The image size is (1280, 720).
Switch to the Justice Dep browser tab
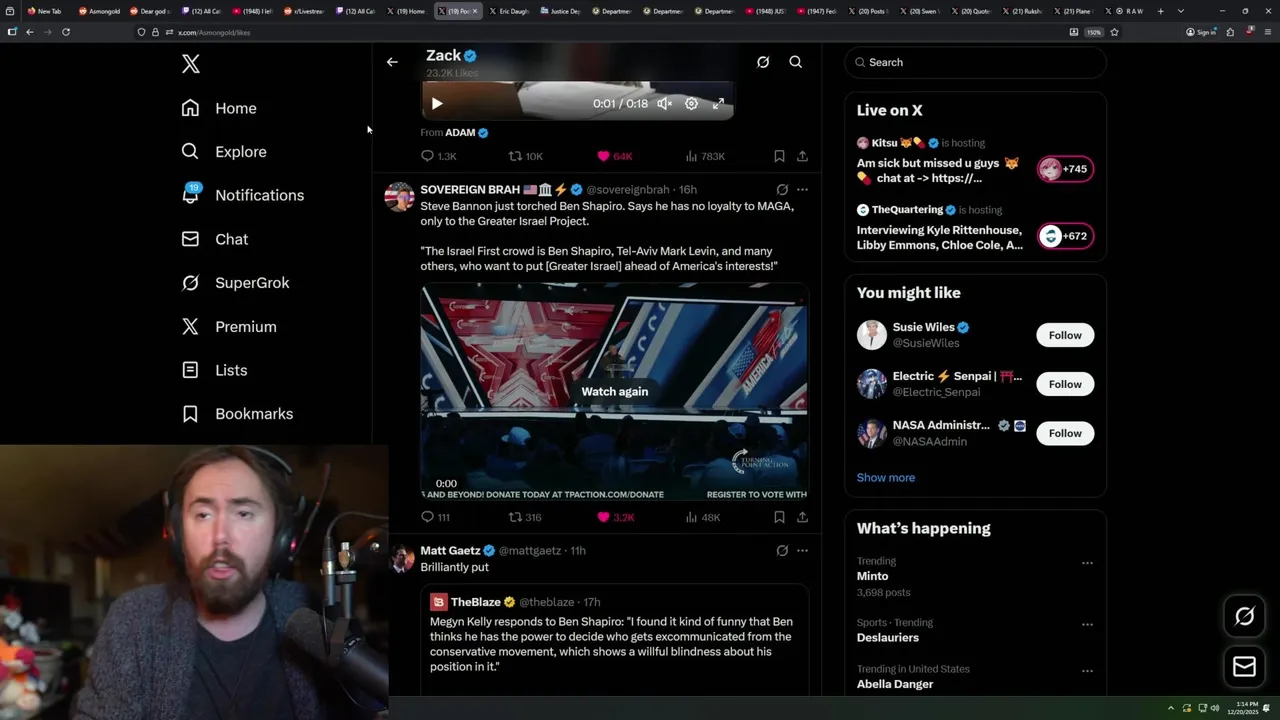click(560, 11)
